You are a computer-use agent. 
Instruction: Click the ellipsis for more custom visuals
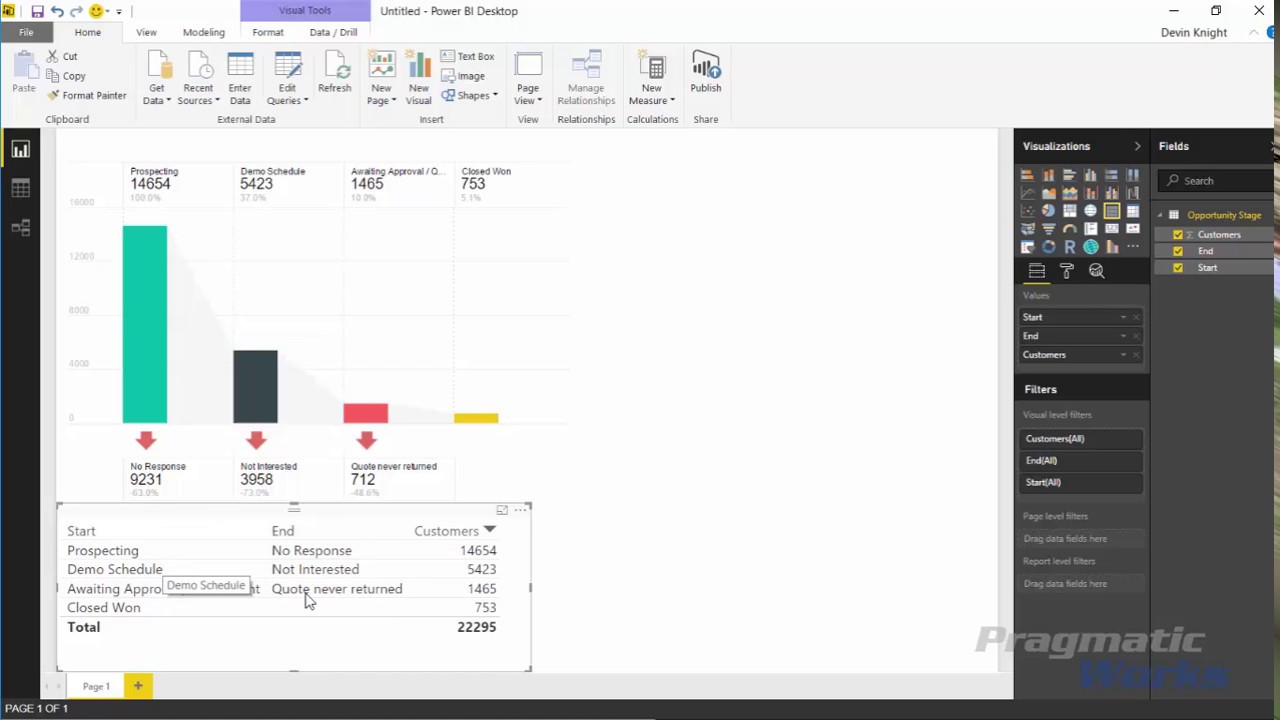tap(1133, 247)
